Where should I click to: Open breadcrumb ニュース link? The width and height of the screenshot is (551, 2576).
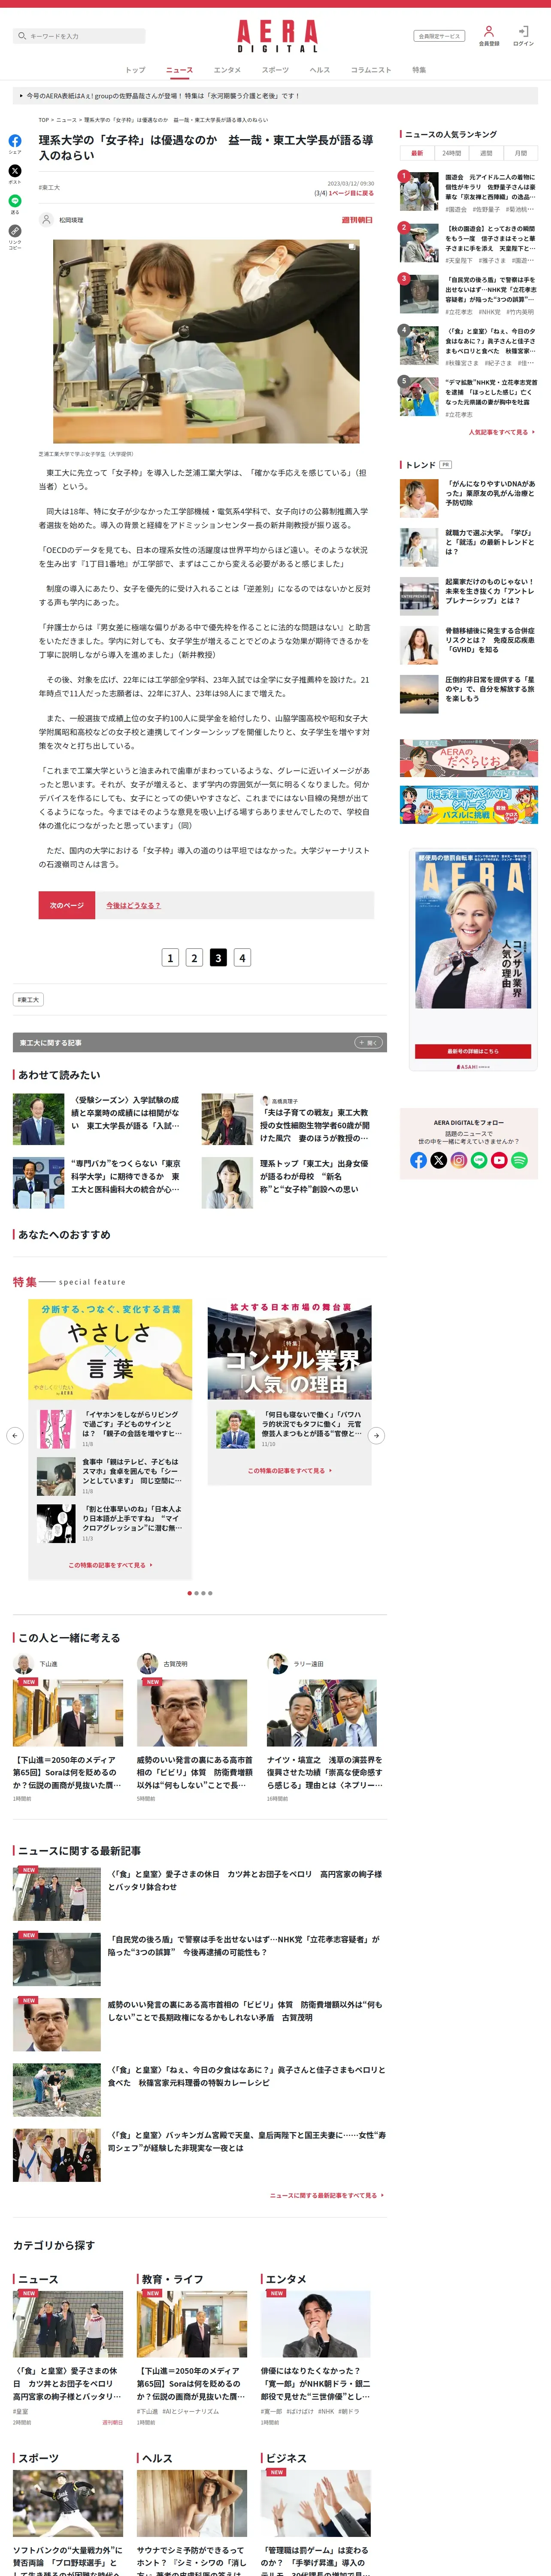(66, 120)
